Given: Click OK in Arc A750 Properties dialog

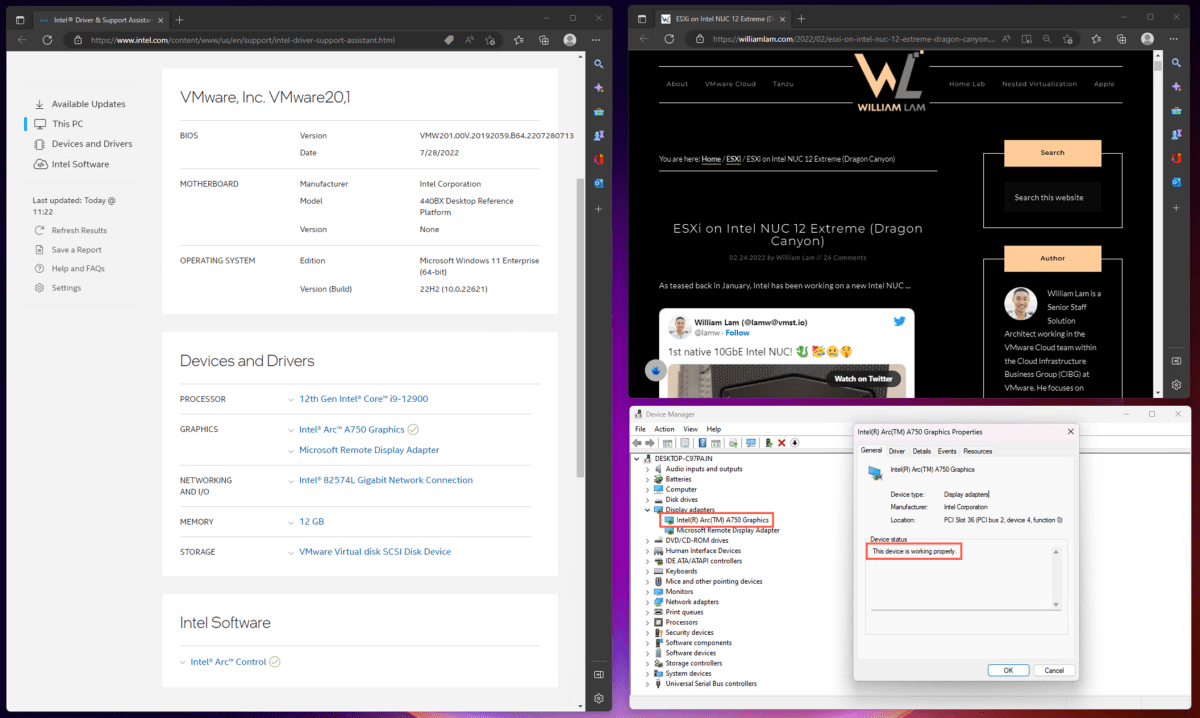Looking at the screenshot, I should coord(1008,670).
